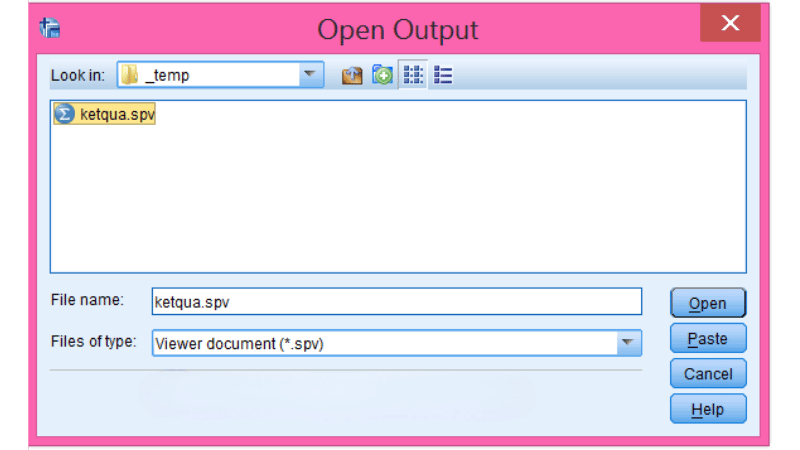This screenshot has width=800, height=450.
Task: Go up one folder level icon
Action: pyautogui.click(x=352, y=76)
